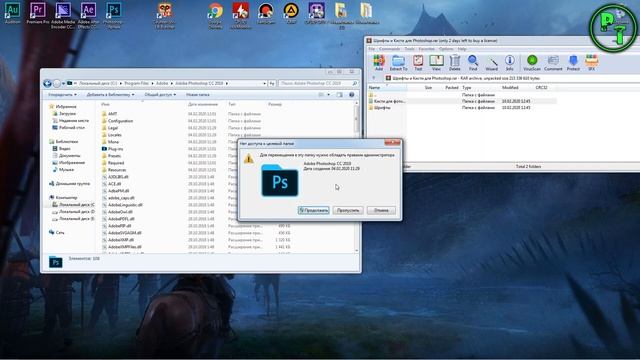Click the Find magnifier icon in WinRAR
The image size is (640, 360).
[x=473, y=63]
